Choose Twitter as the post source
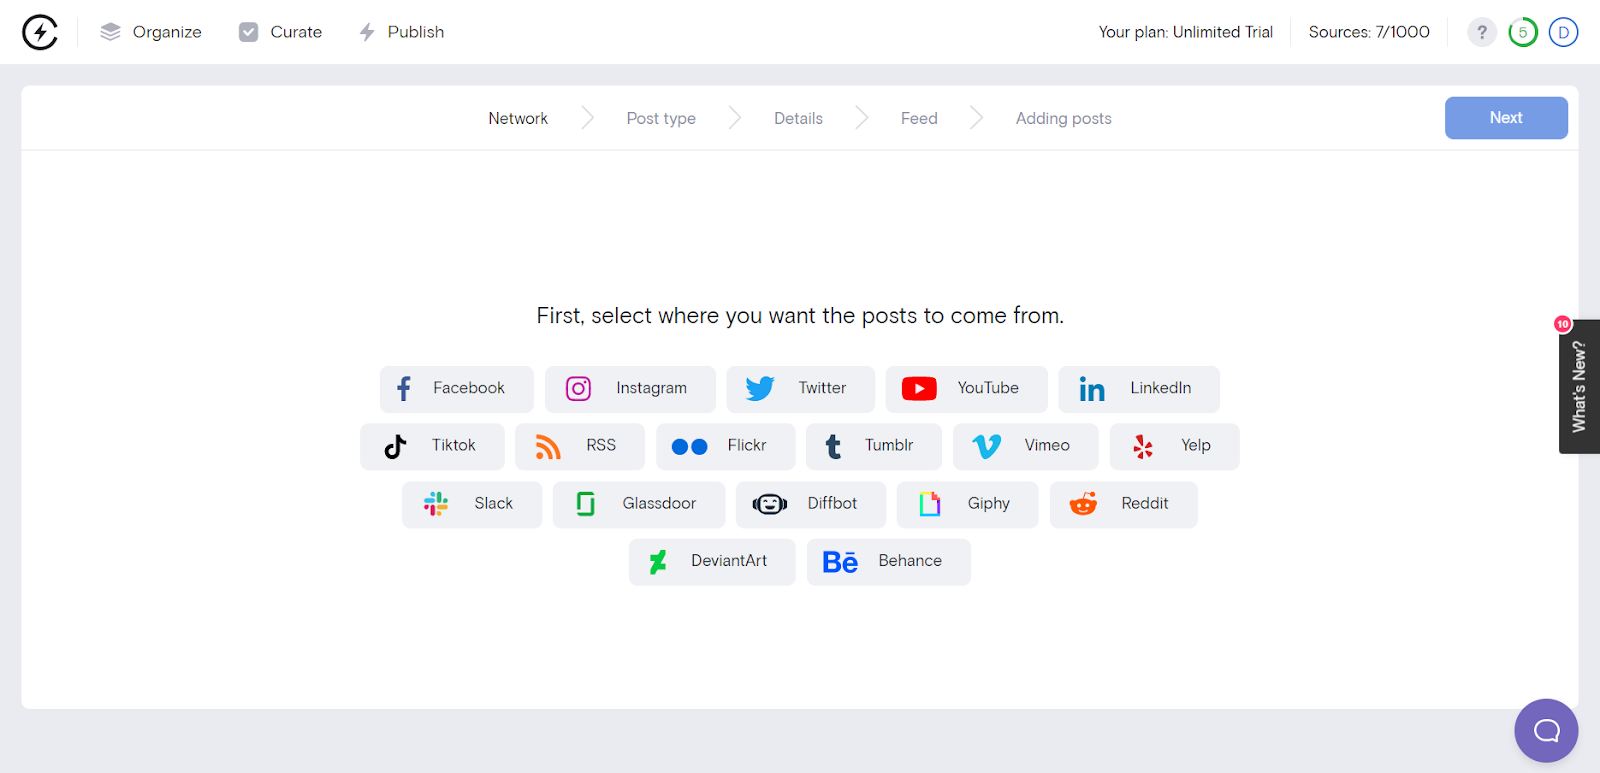 tap(801, 389)
